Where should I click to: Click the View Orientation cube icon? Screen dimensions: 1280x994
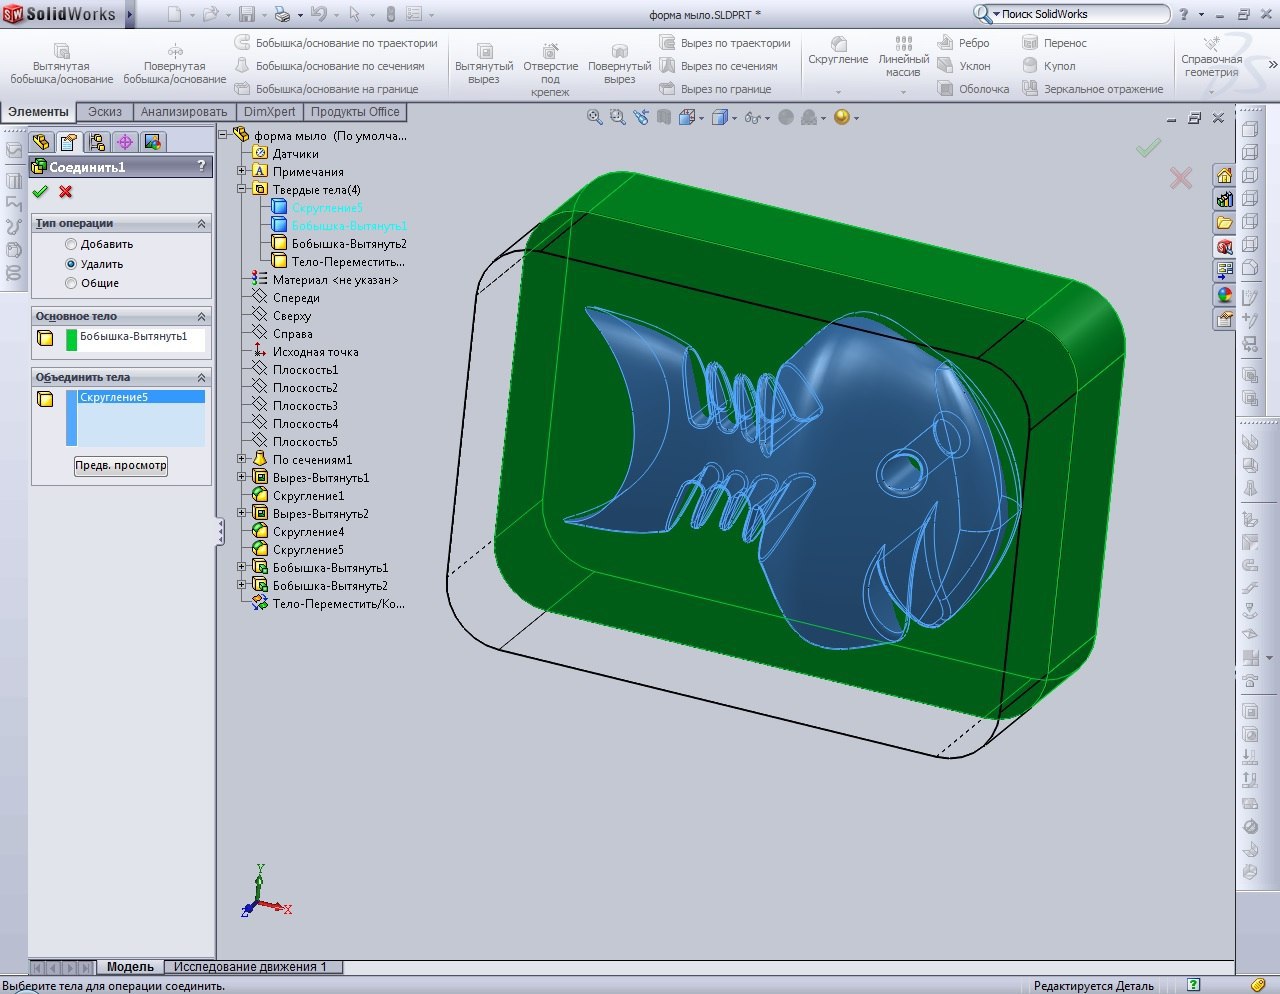[687, 117]
